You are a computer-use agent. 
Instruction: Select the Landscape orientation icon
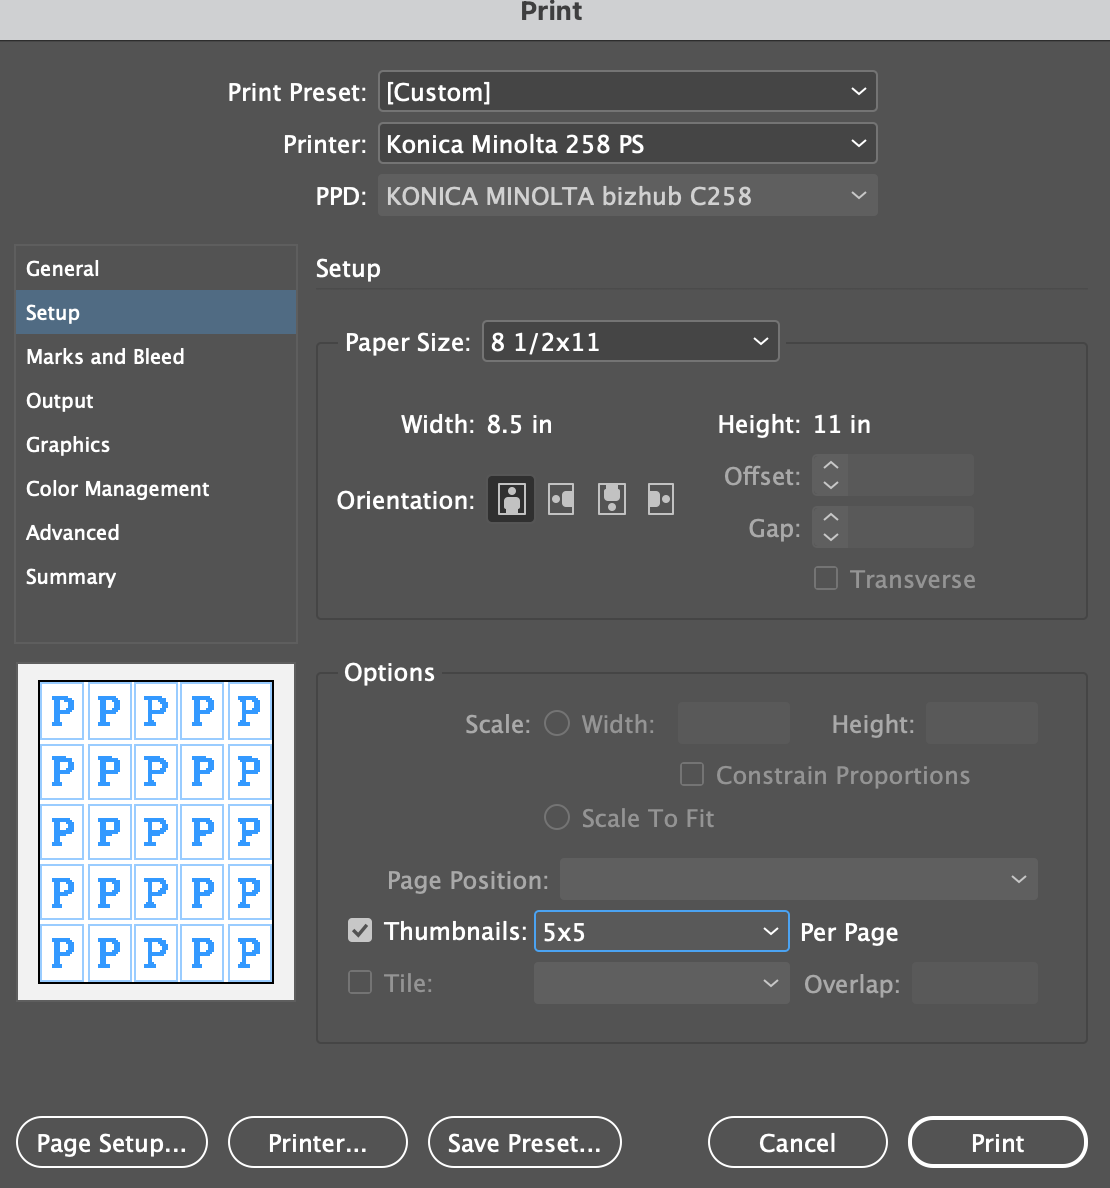pos(561,499)
